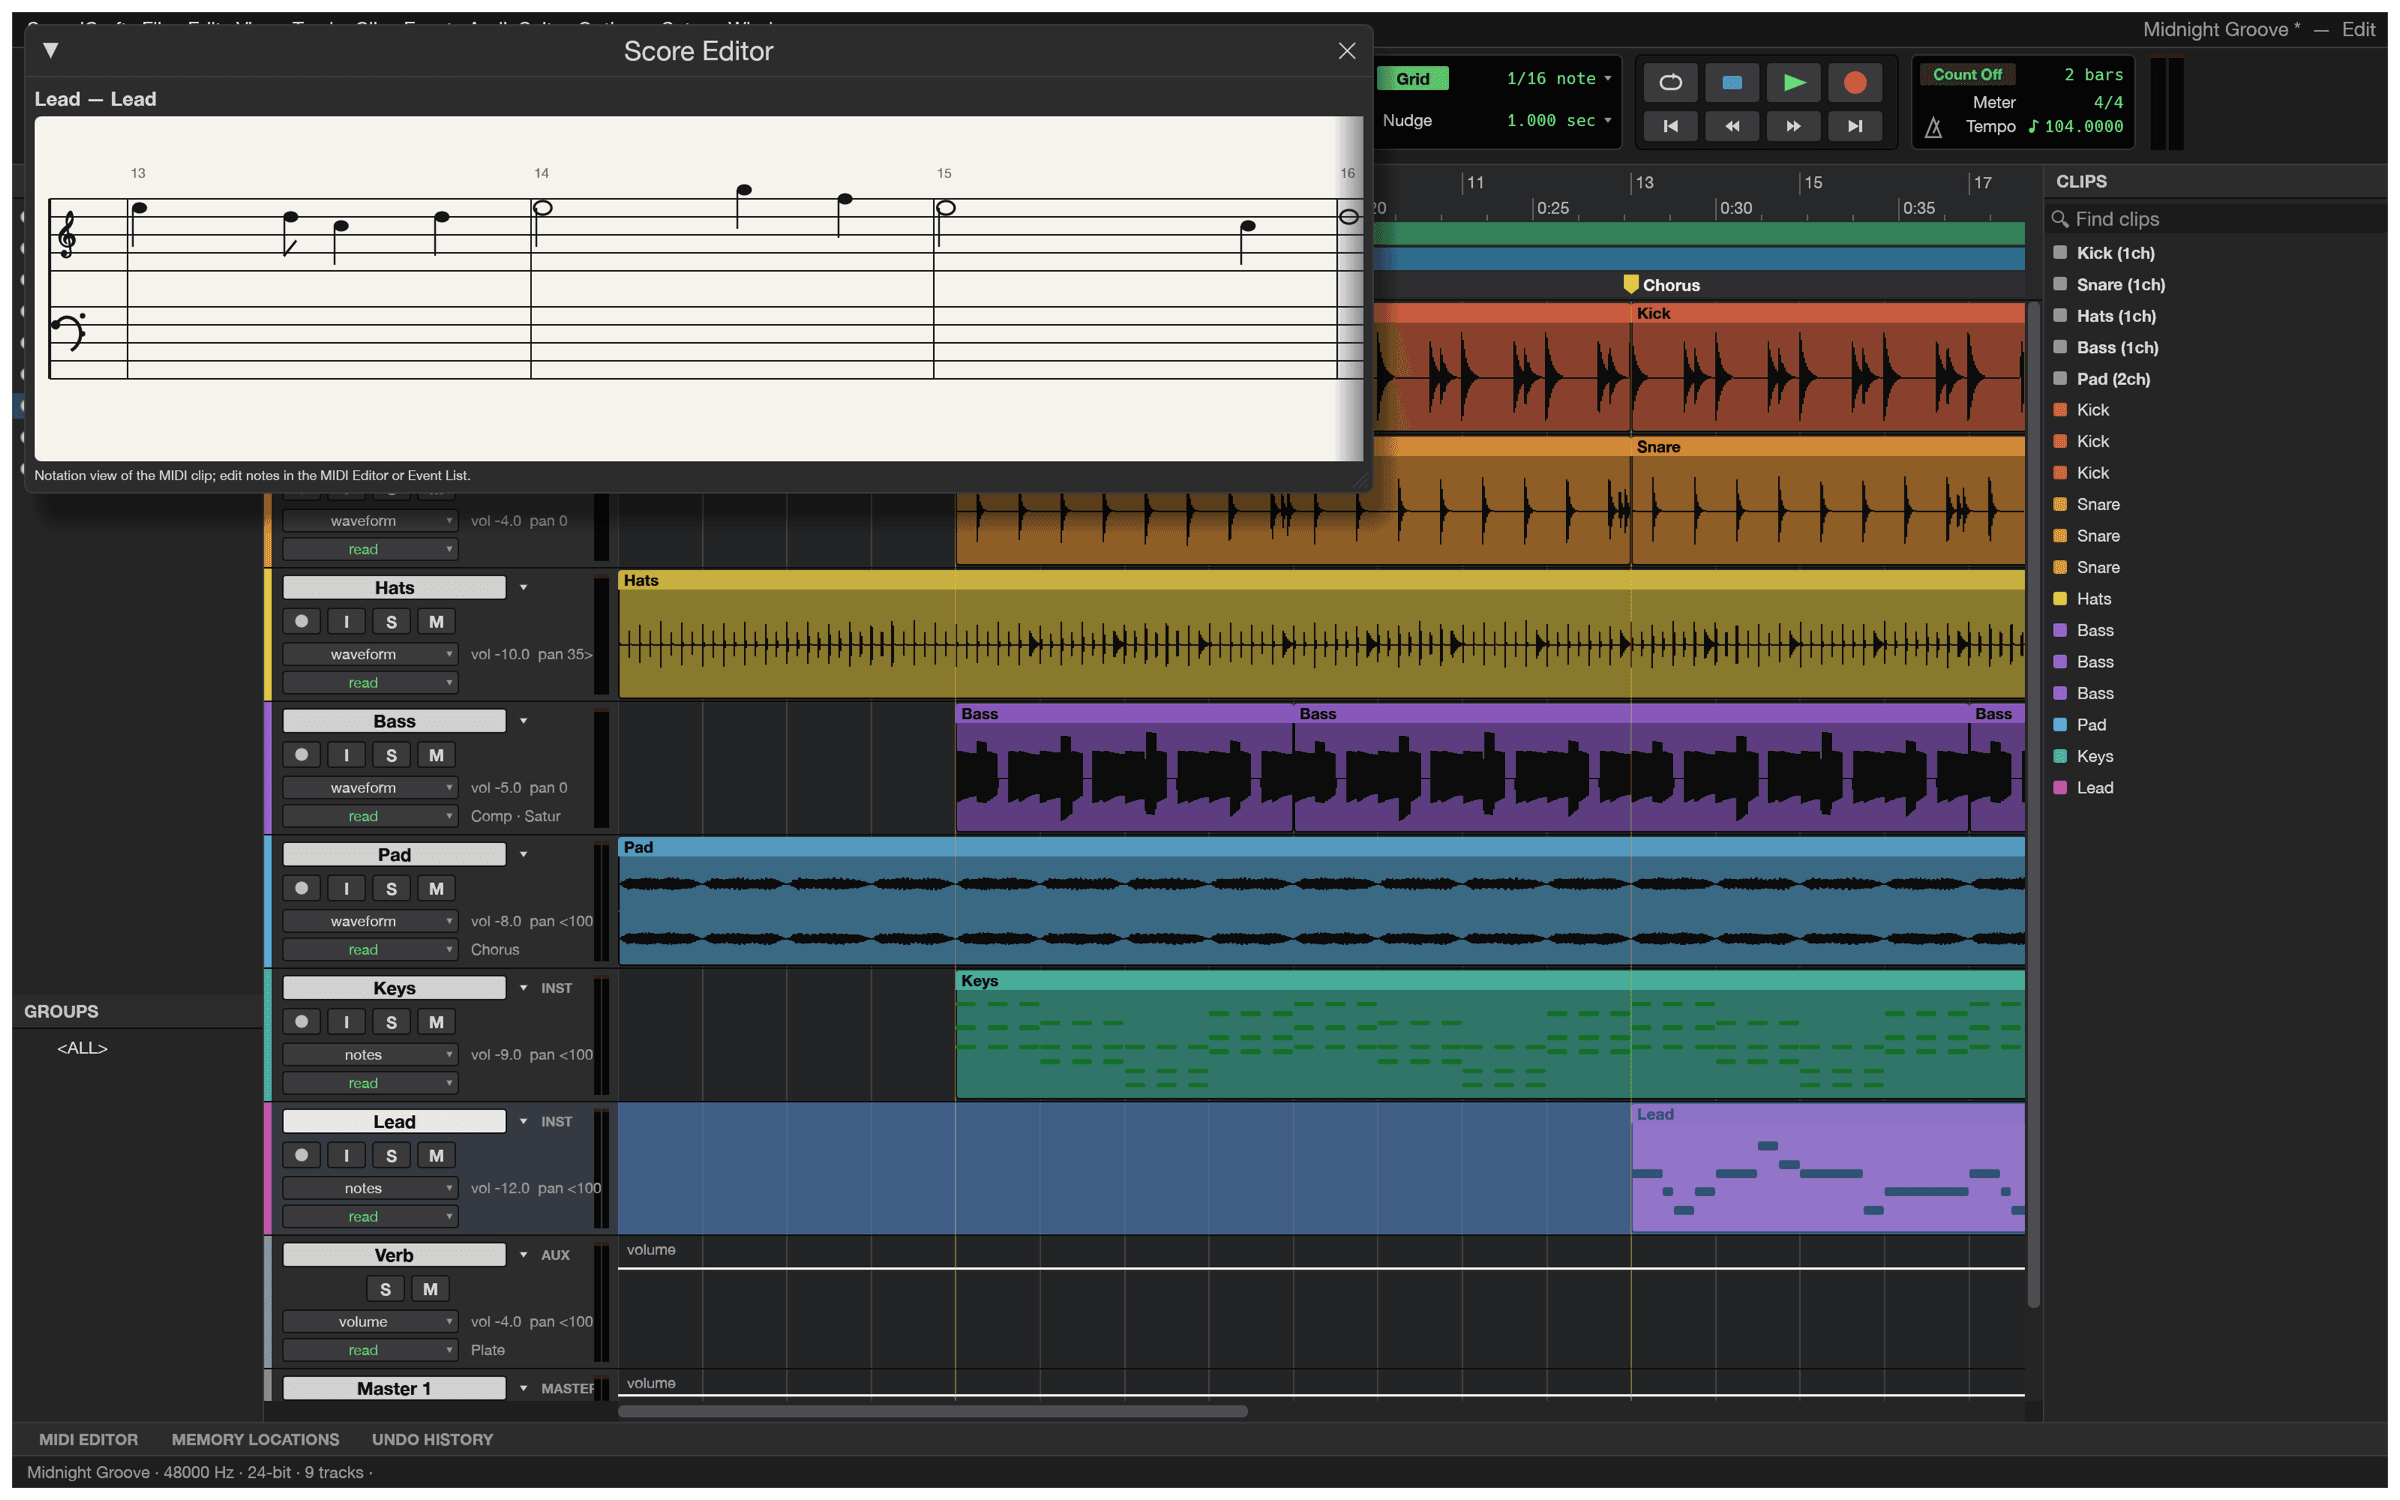Open the 1/16 note grid value dropdown
The height and width of the screenshot is (1500, 2400).
point(1558,78)
